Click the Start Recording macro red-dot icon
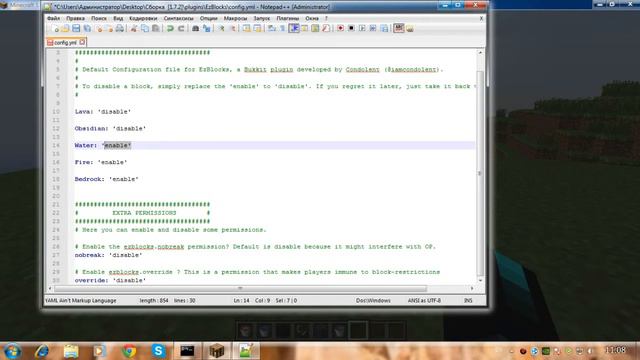The width and height of the screenshot is (640, 360). [340, 28]
